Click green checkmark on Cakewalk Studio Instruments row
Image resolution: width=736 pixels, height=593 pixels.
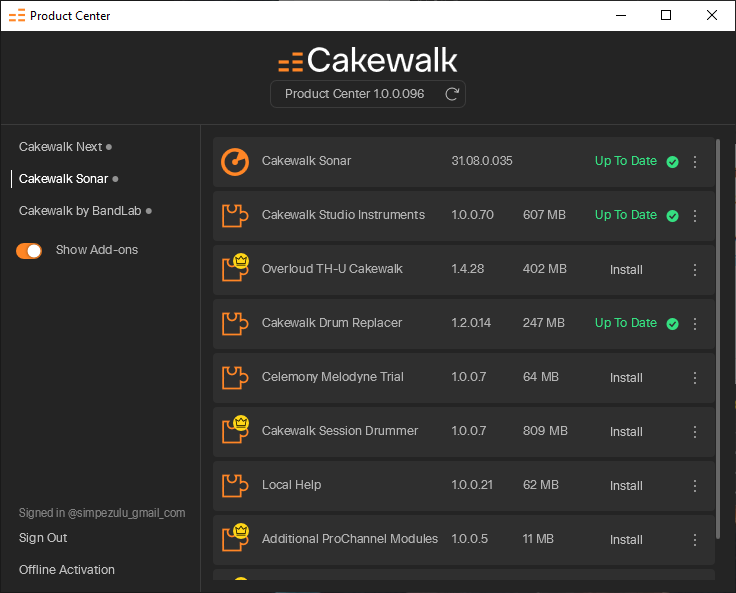click(x=672, y=216)
